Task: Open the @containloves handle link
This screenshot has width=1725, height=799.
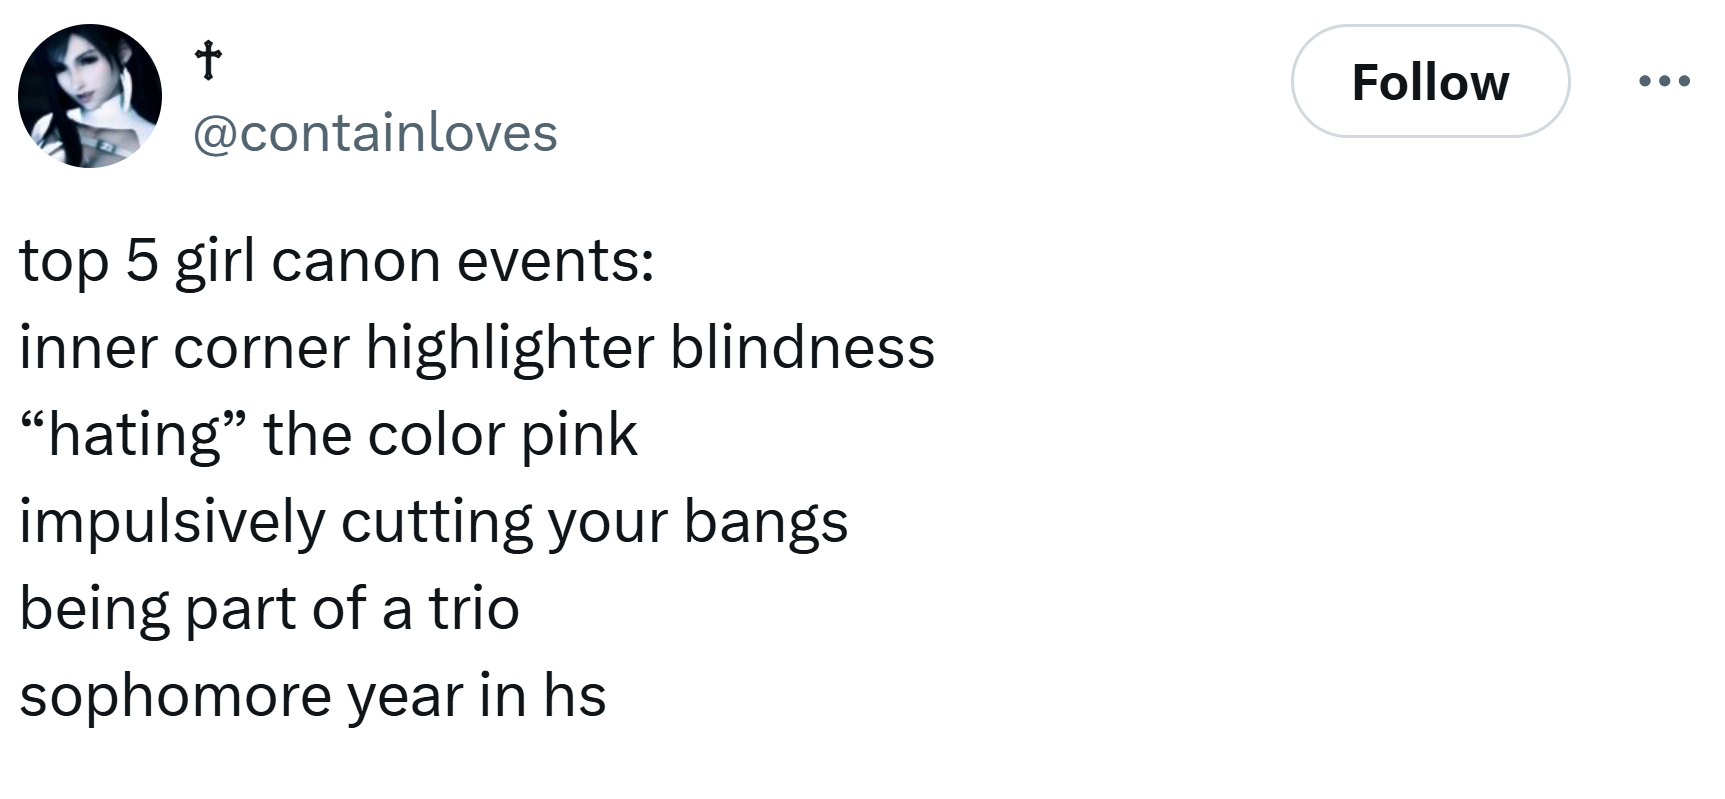Action: pos(374,132)
